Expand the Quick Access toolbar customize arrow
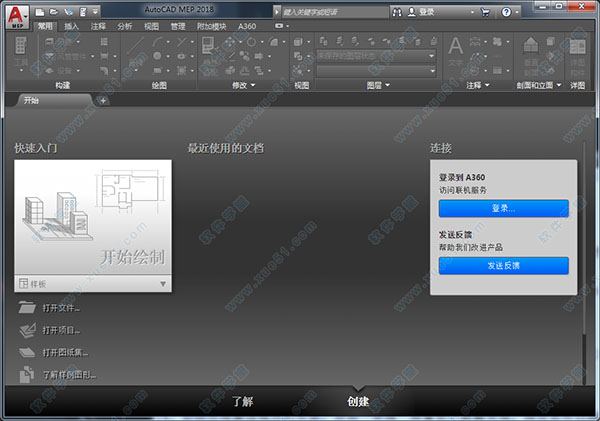600x421 pixels. 95,12
